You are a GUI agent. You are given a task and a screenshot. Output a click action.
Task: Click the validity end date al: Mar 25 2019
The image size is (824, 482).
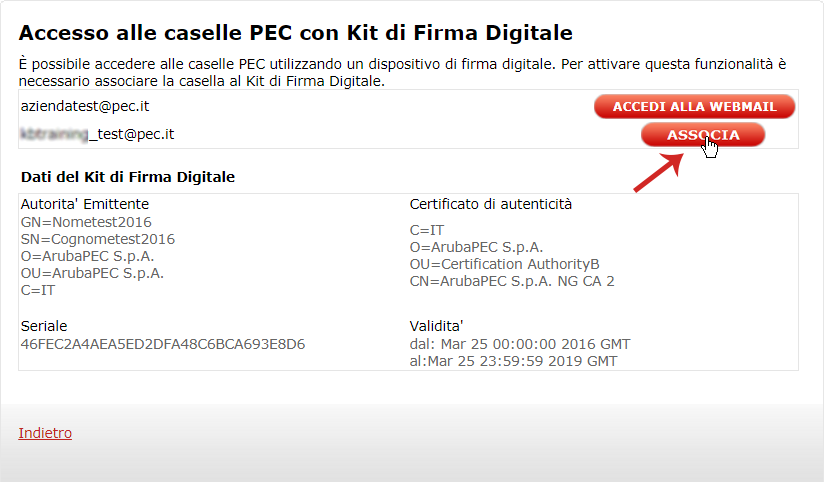[513, 362]
